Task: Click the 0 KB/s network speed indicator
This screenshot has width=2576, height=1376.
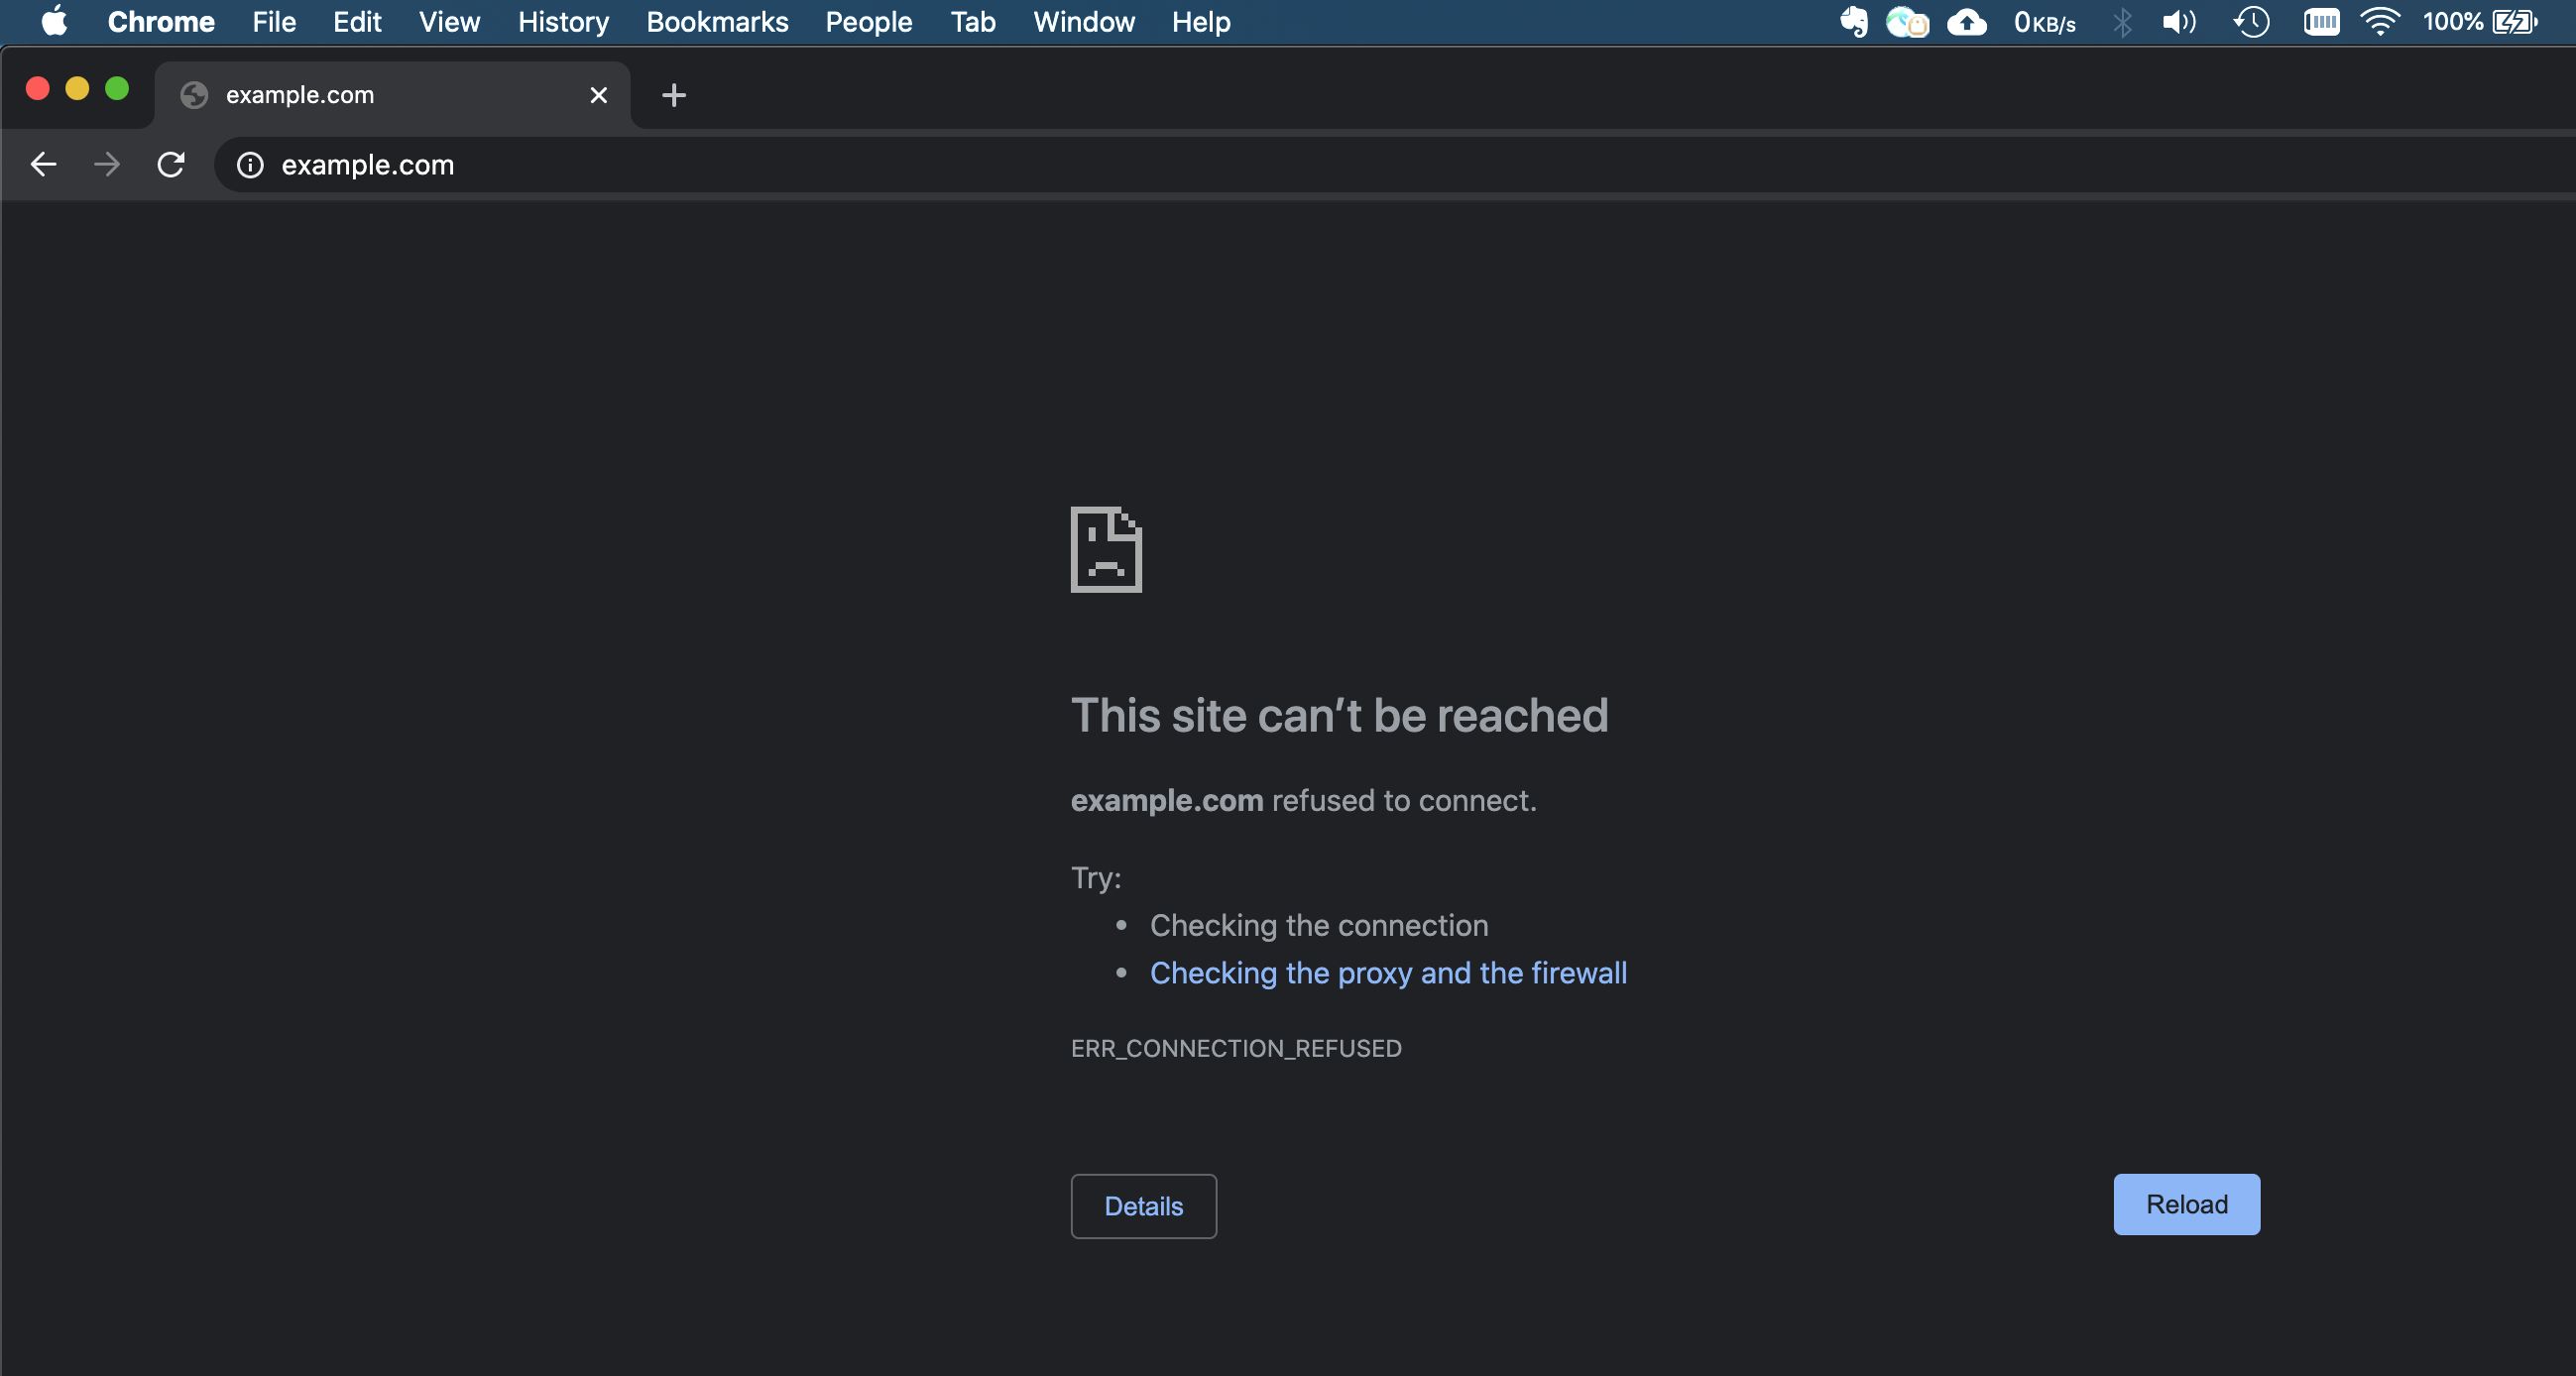Action: [2045, 22]
